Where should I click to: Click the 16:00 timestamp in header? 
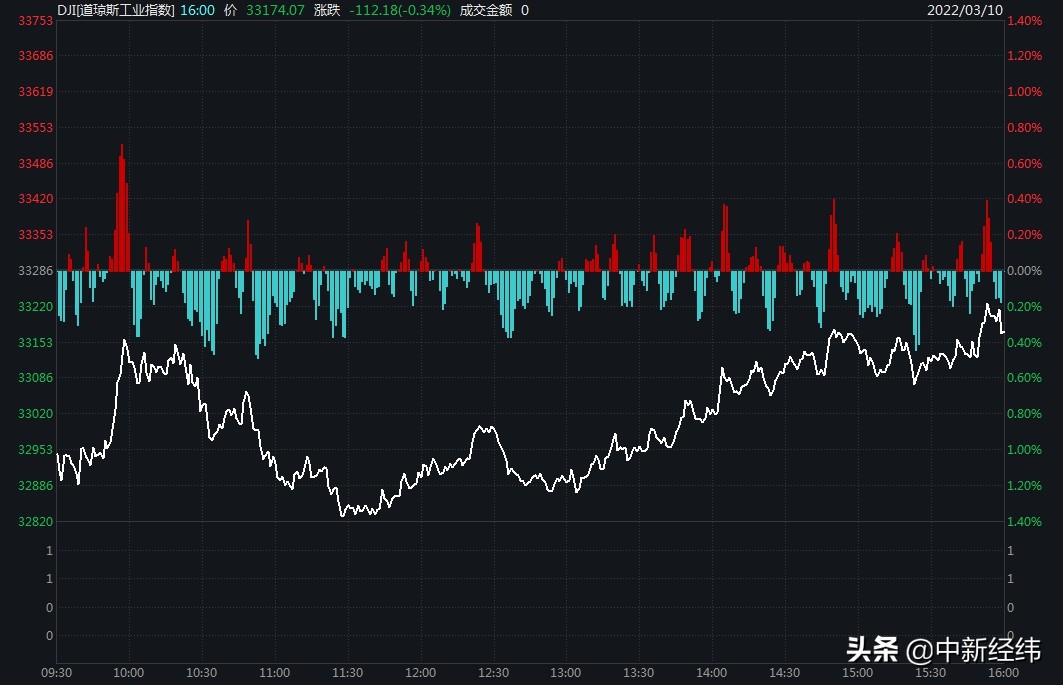point(197,10)
